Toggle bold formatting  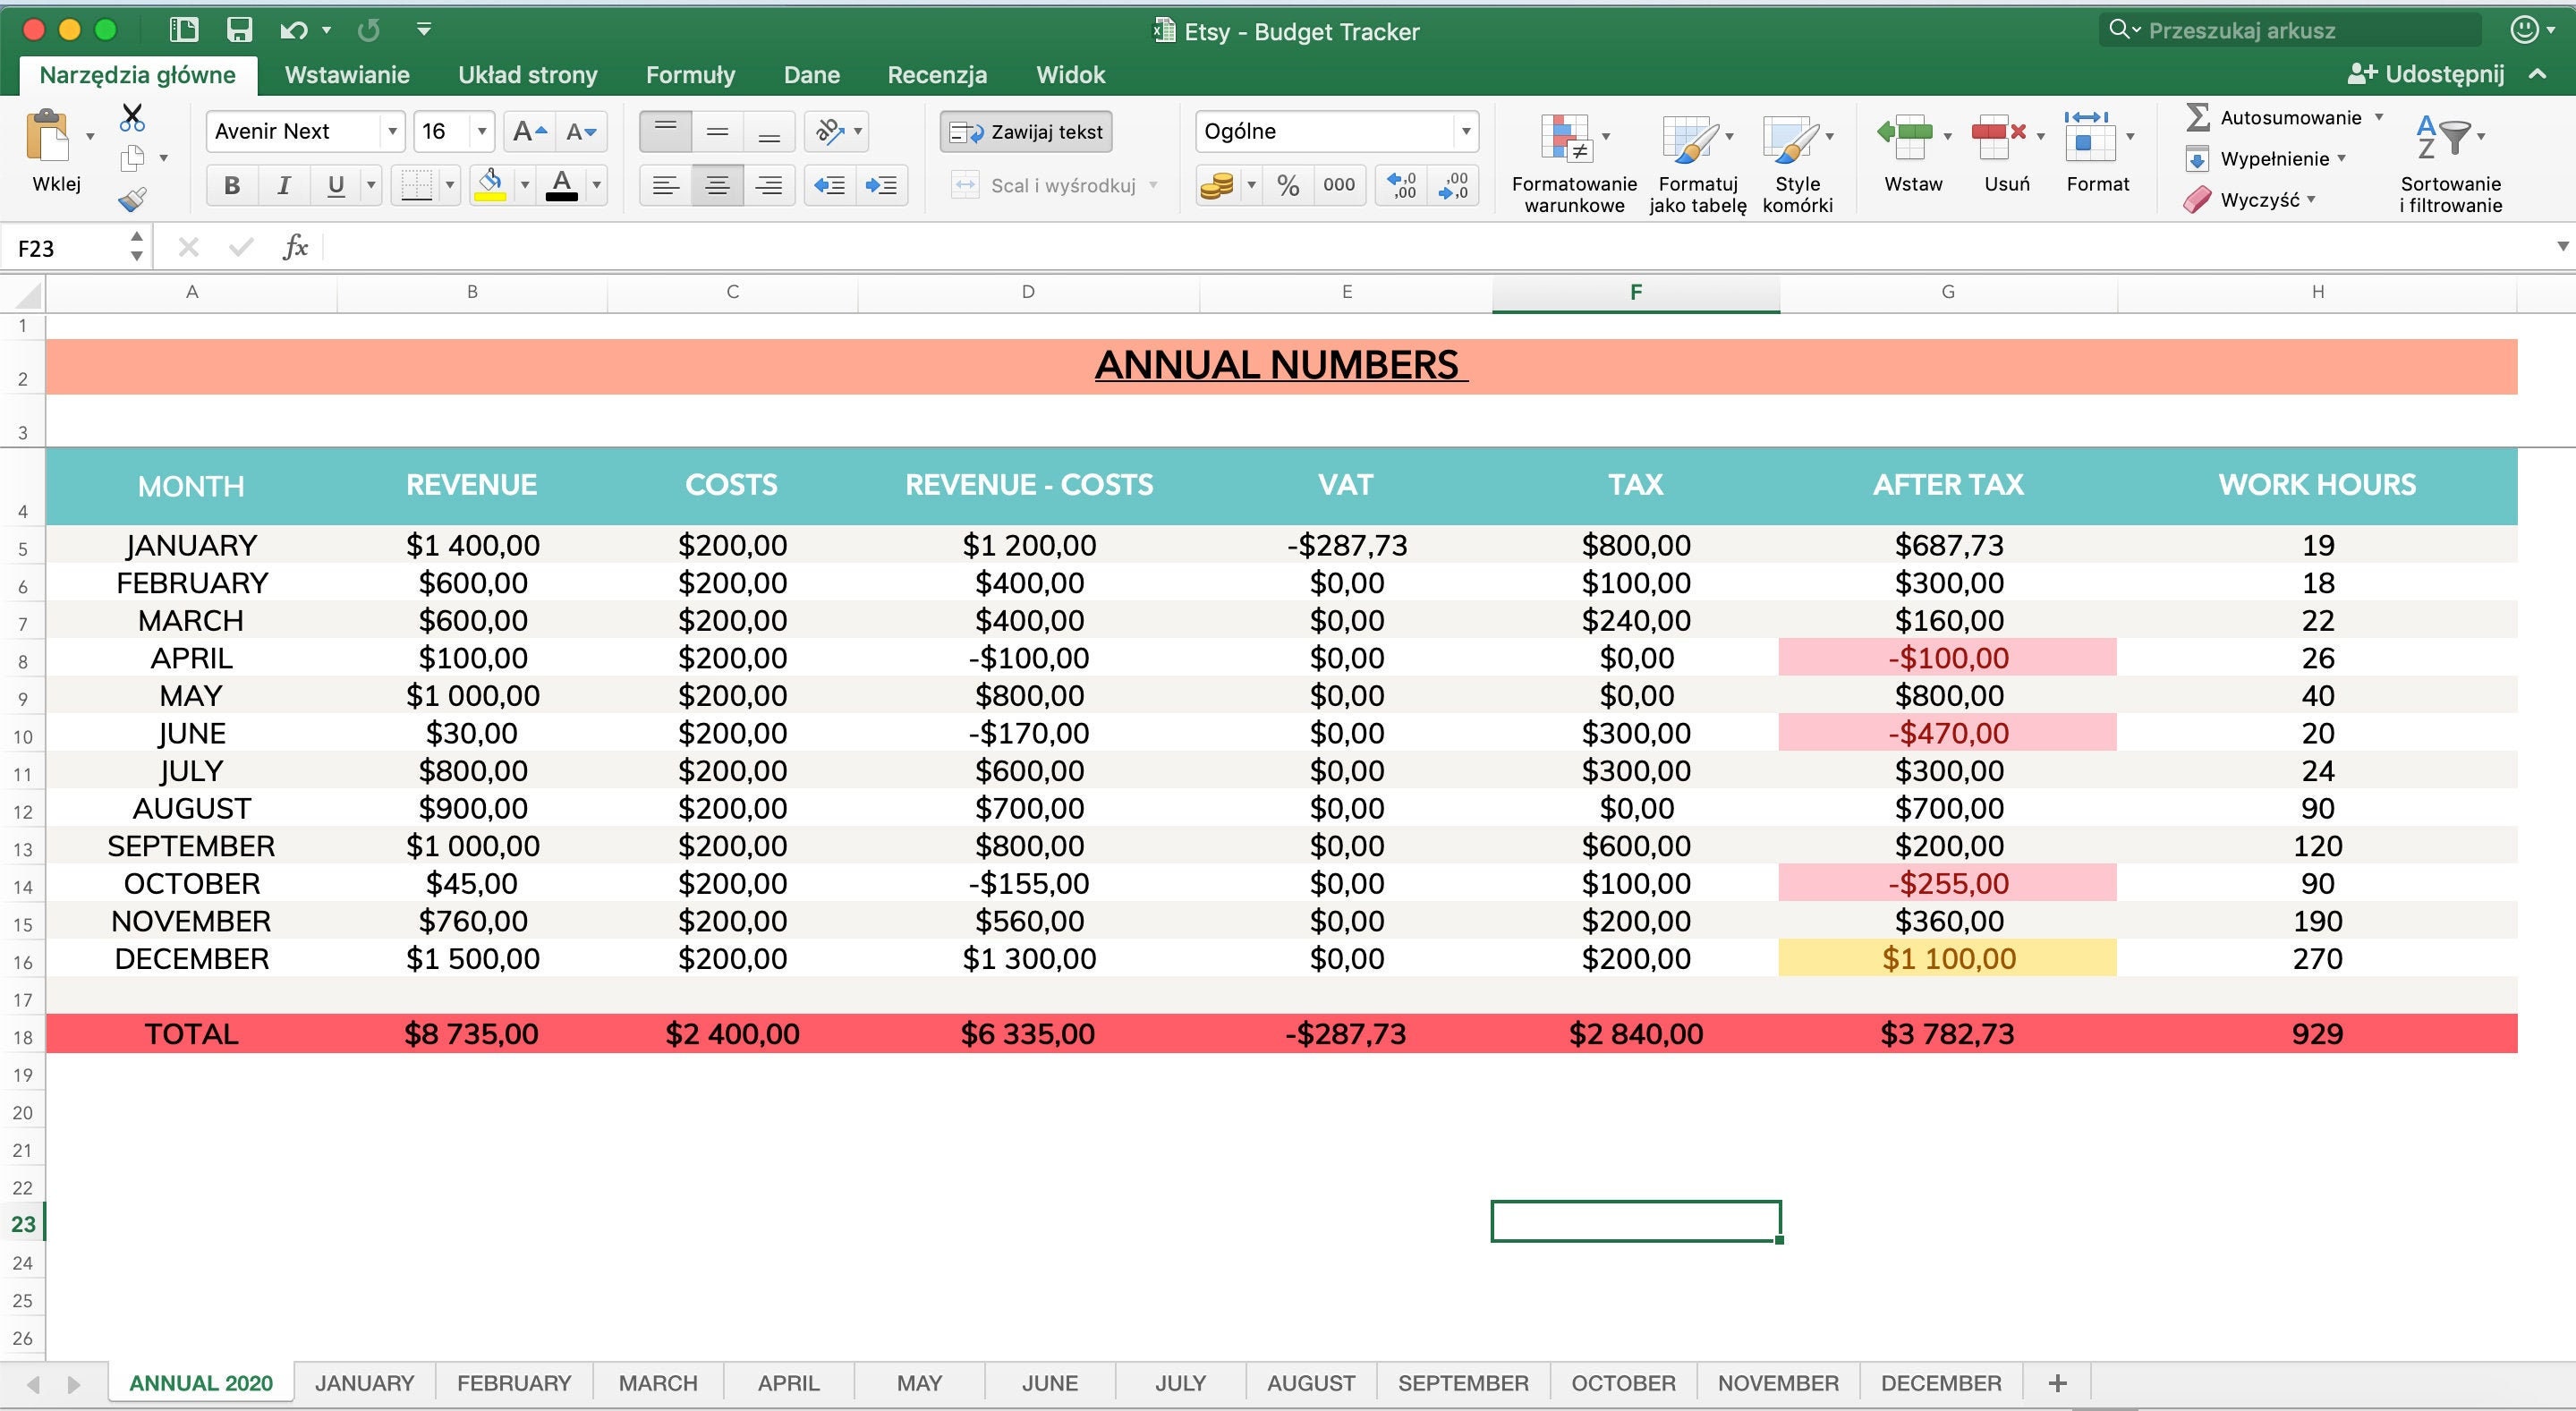click(x=231, y=184)
